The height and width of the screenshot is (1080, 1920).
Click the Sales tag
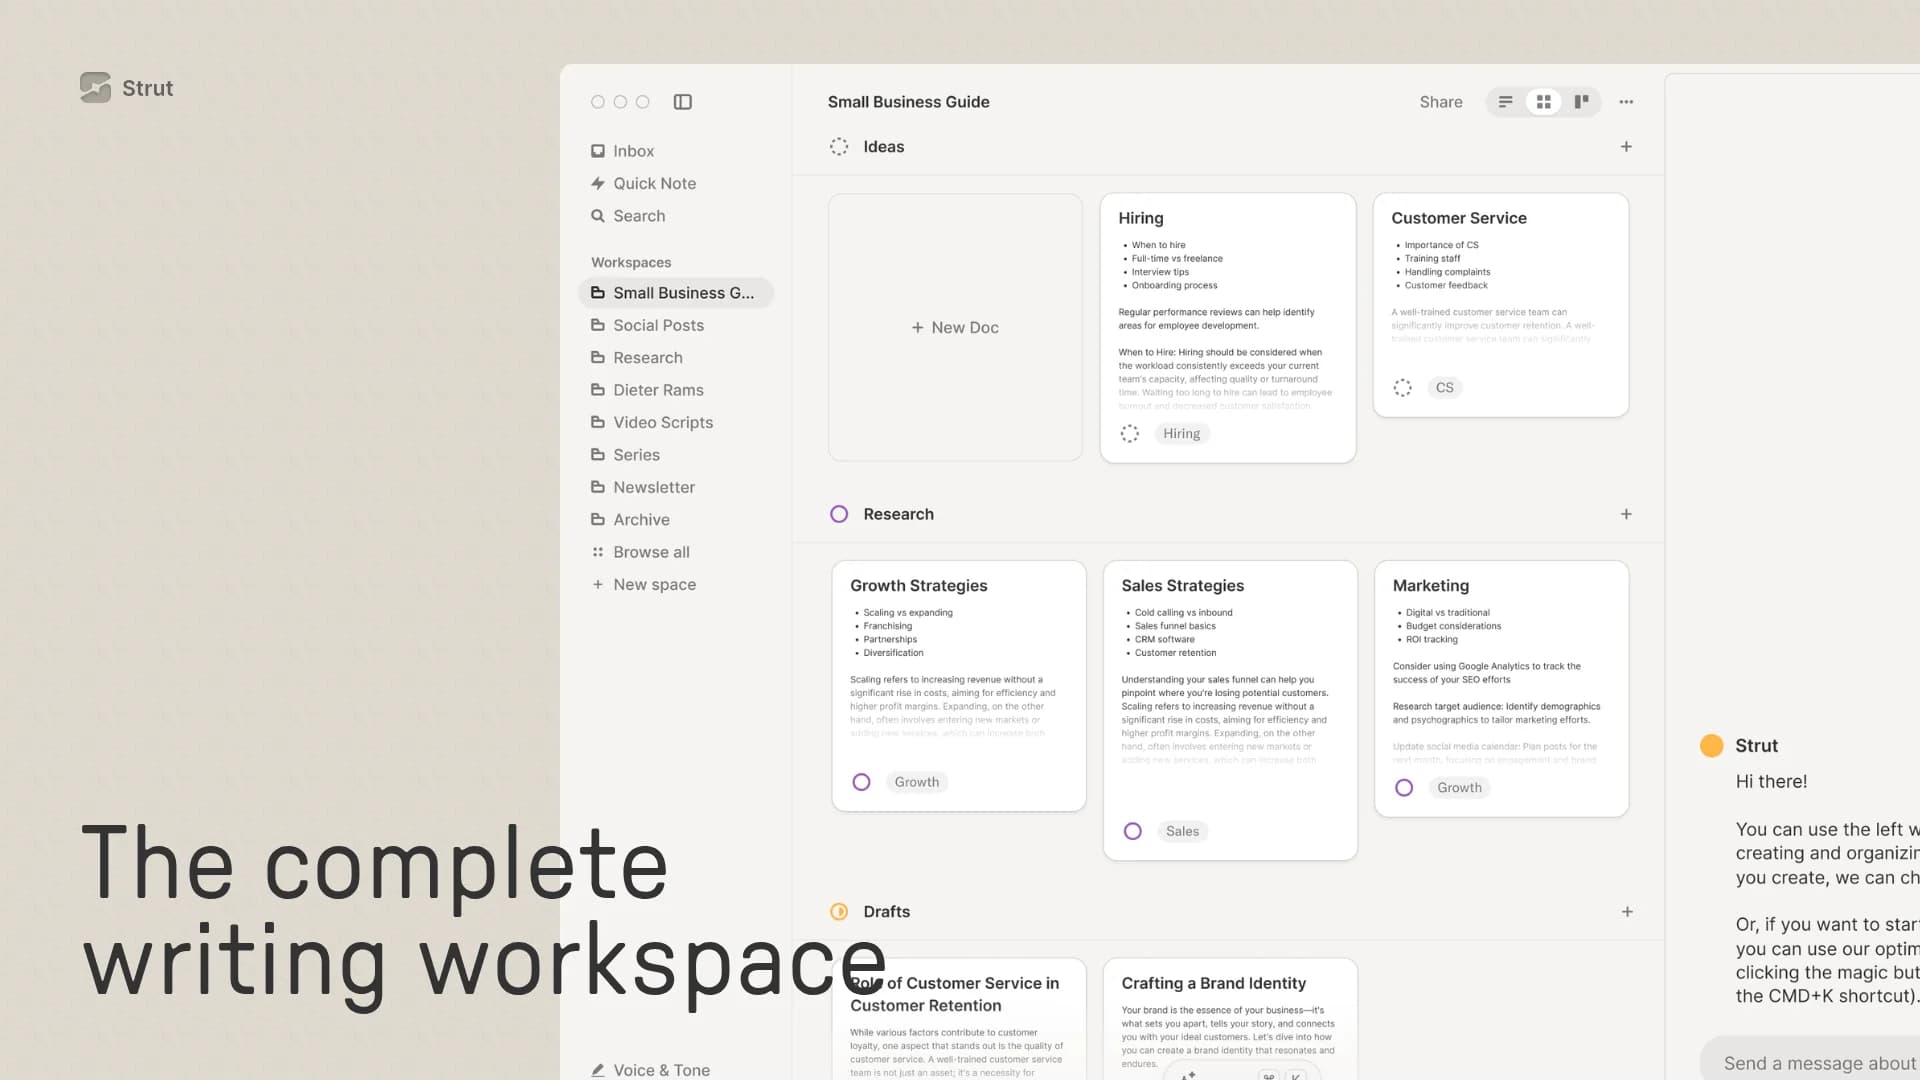(1182, 831)
